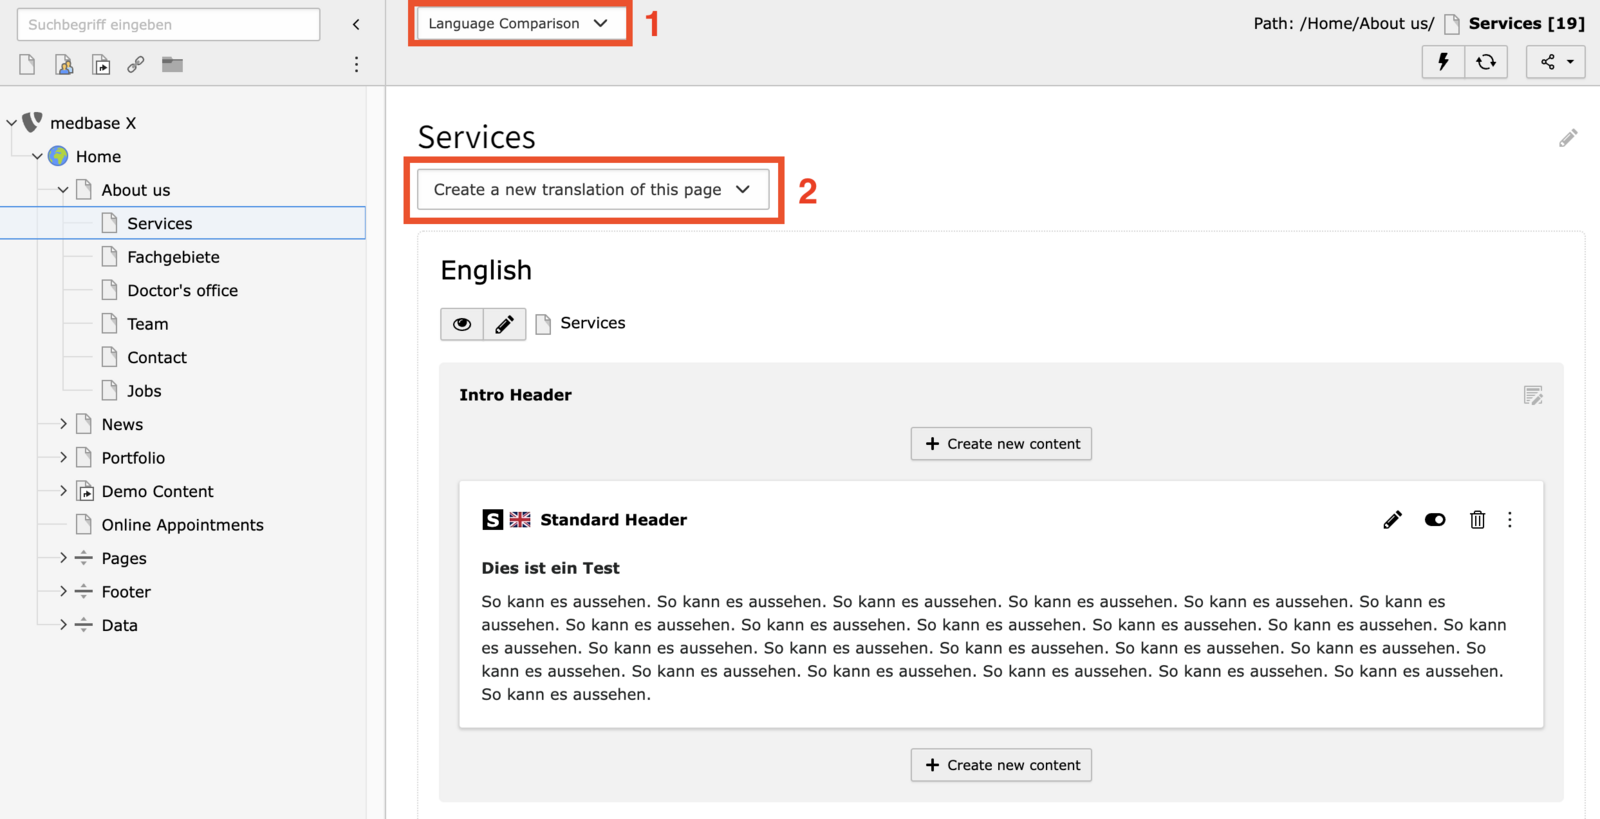The image size is (1600, 819).
Task: View the English page via eye button
Action: (x=462, y=324)
